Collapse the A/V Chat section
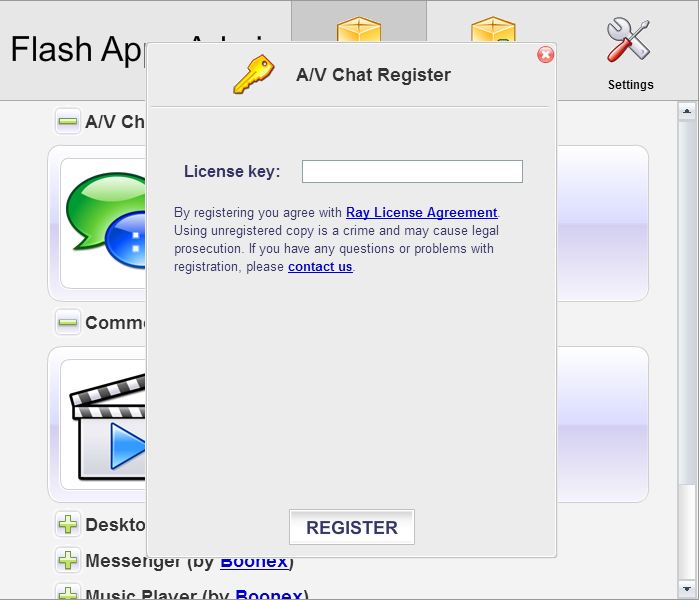Viewport: 699px width, 600px height. tap(68, 122)
